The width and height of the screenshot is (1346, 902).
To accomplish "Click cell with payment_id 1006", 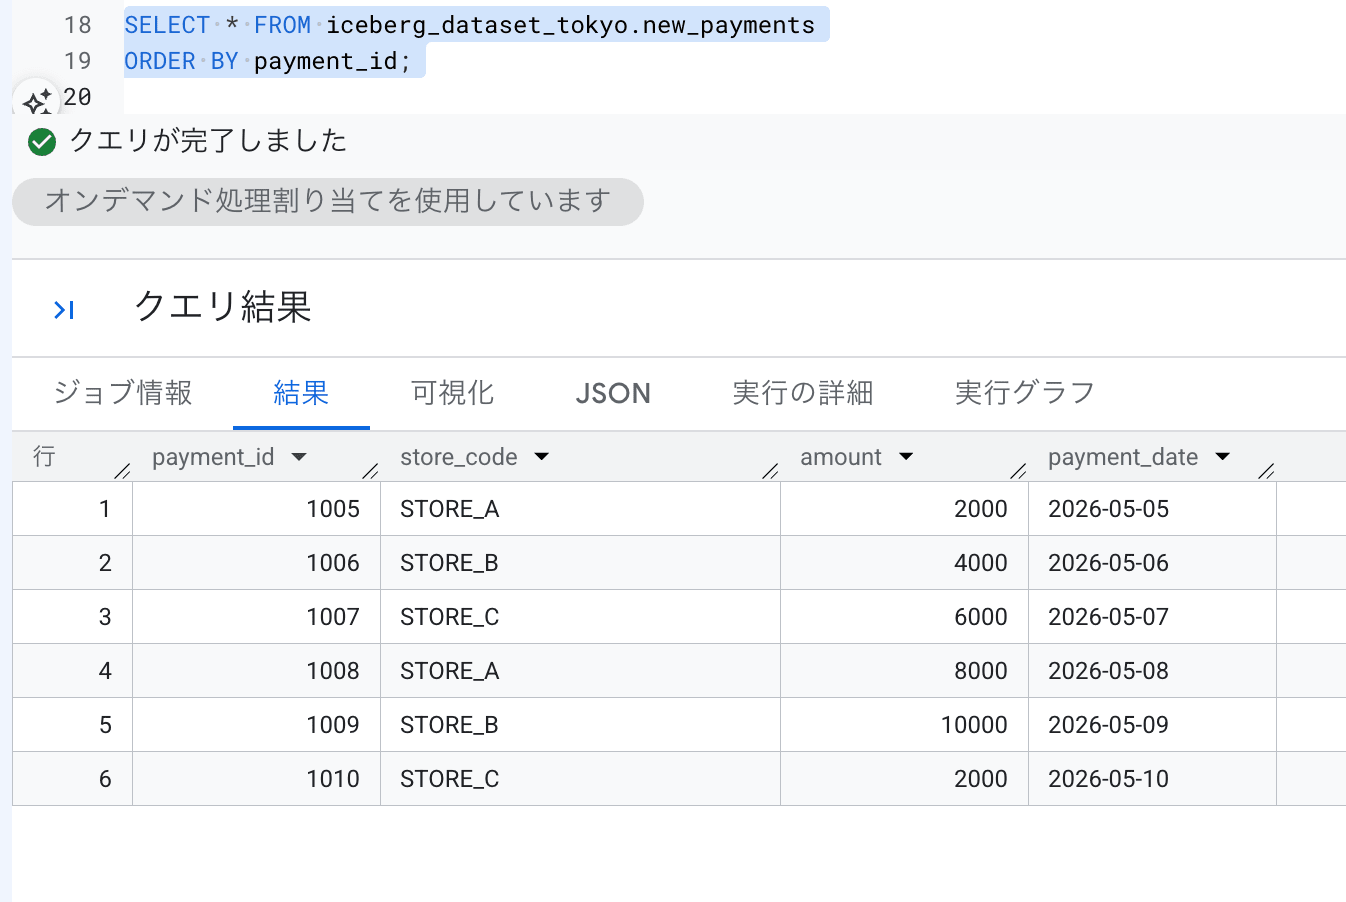I will pyautogui.click(x=256, y=563).
